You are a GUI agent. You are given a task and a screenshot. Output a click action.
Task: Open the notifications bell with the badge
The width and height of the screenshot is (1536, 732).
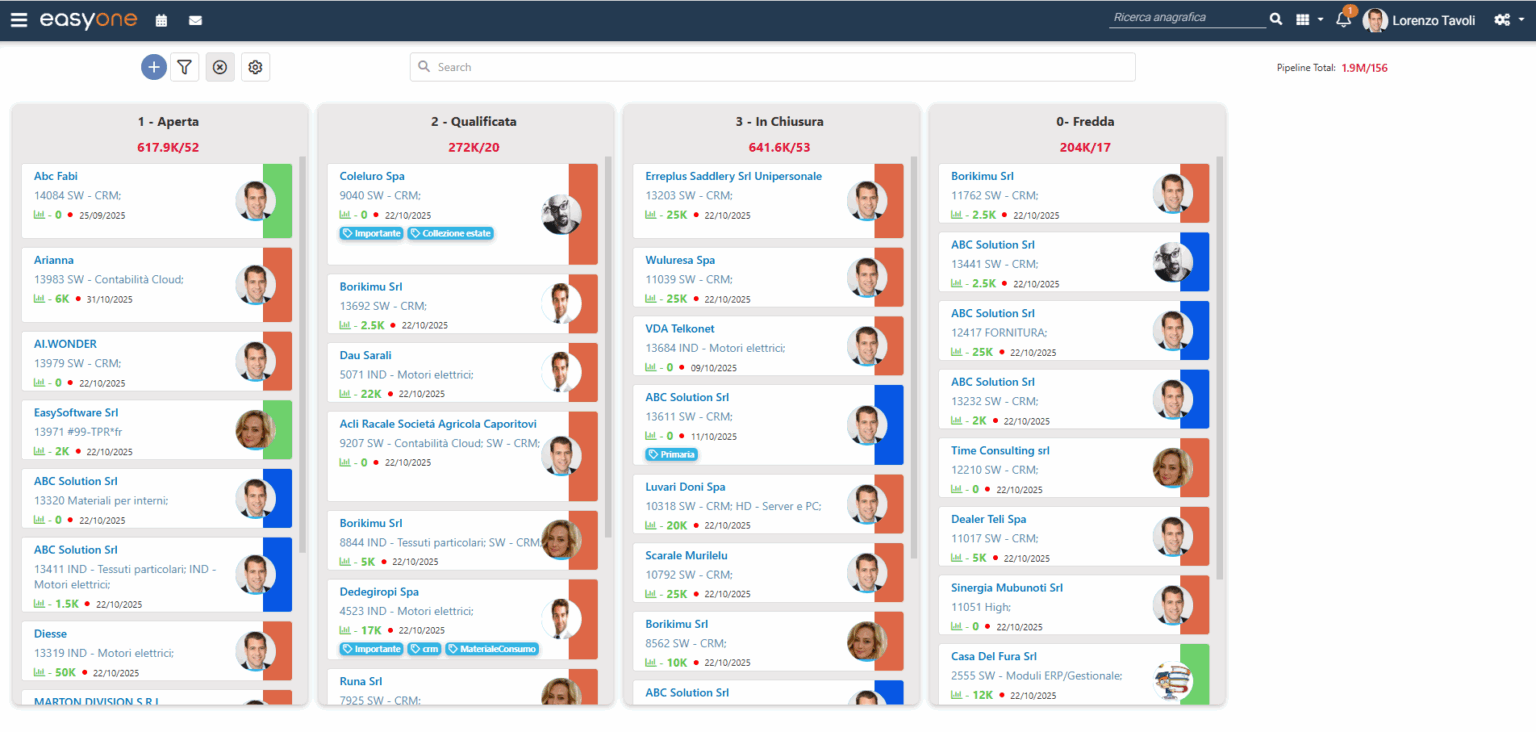1341,20
